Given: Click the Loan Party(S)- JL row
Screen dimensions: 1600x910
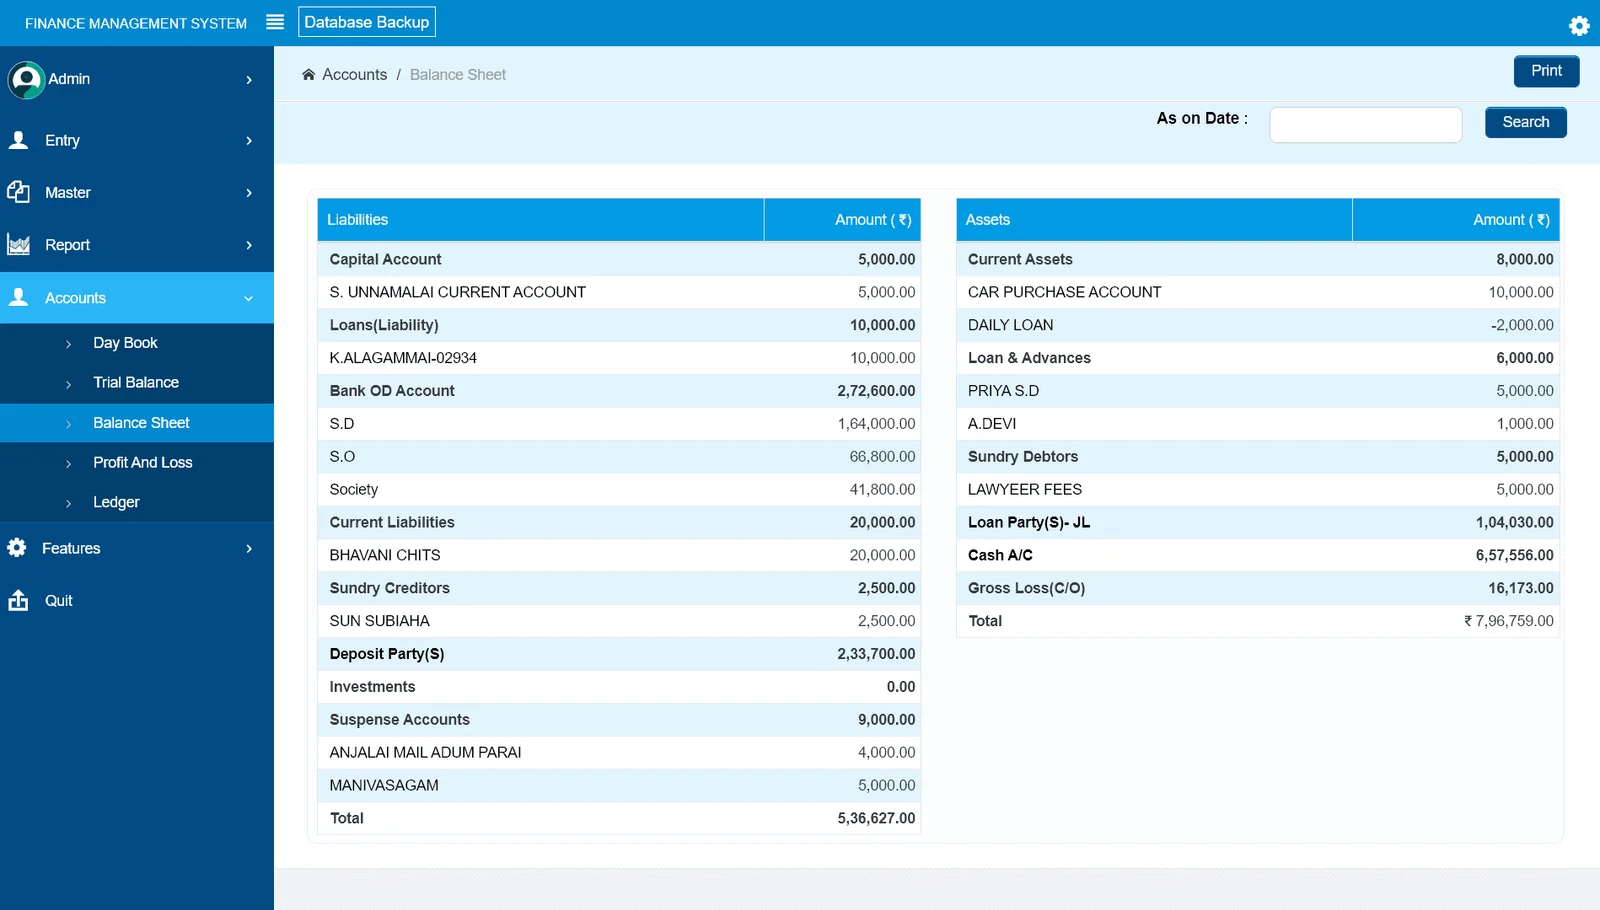Looking at the screenshot, I should point(1258,523).
